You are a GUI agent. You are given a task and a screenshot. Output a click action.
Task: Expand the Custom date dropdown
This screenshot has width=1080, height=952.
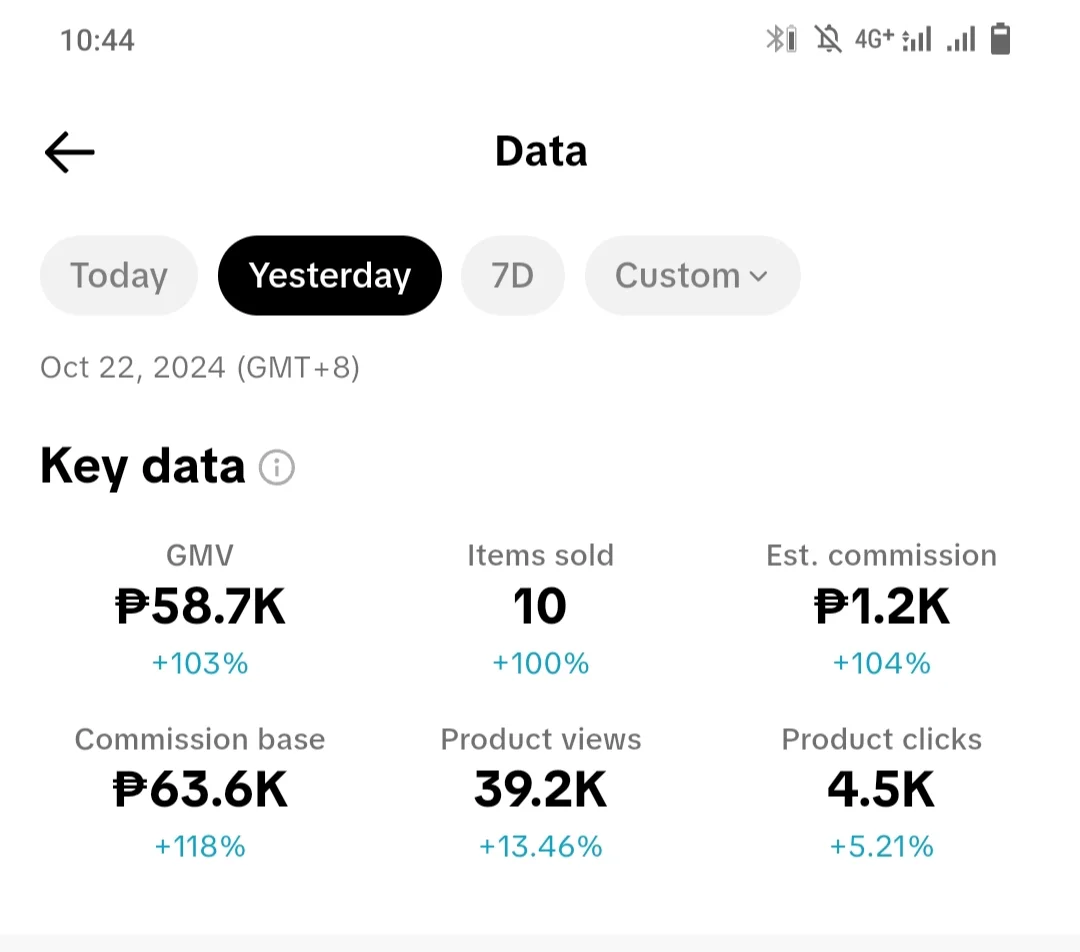coord(692,276)
